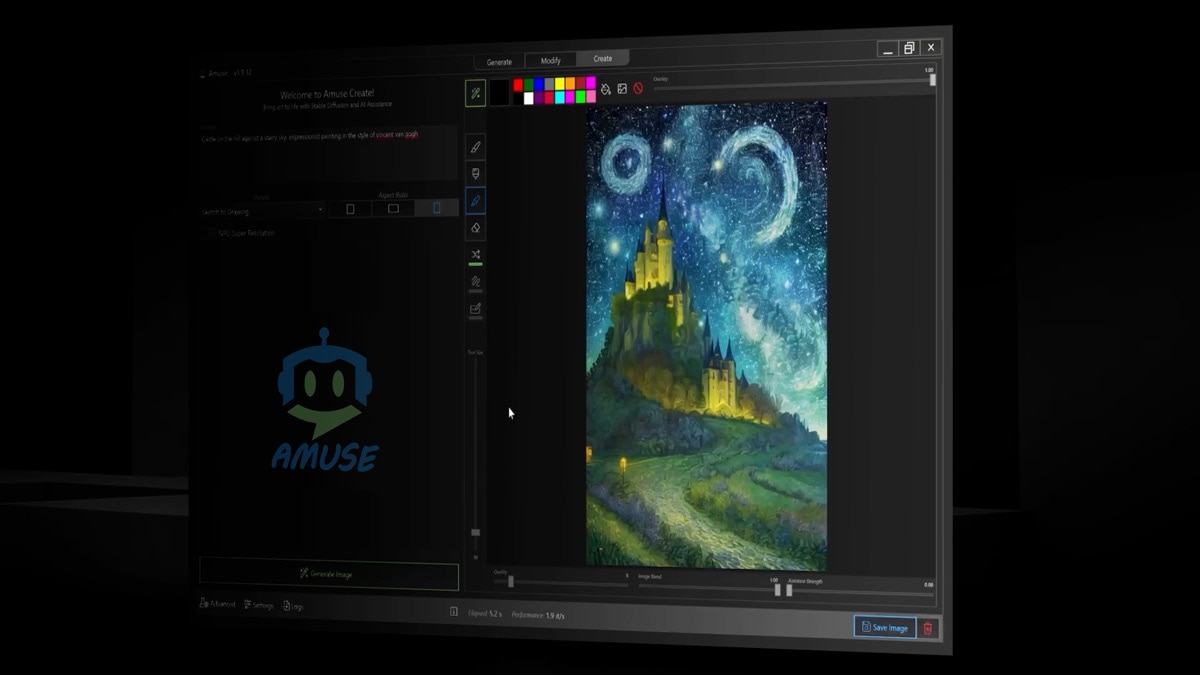Viewport: 1200px width, 675px height.
Task: Click the Elapsed 5.2 s readout
Action: pyautogui.click(x=485, y=613)
